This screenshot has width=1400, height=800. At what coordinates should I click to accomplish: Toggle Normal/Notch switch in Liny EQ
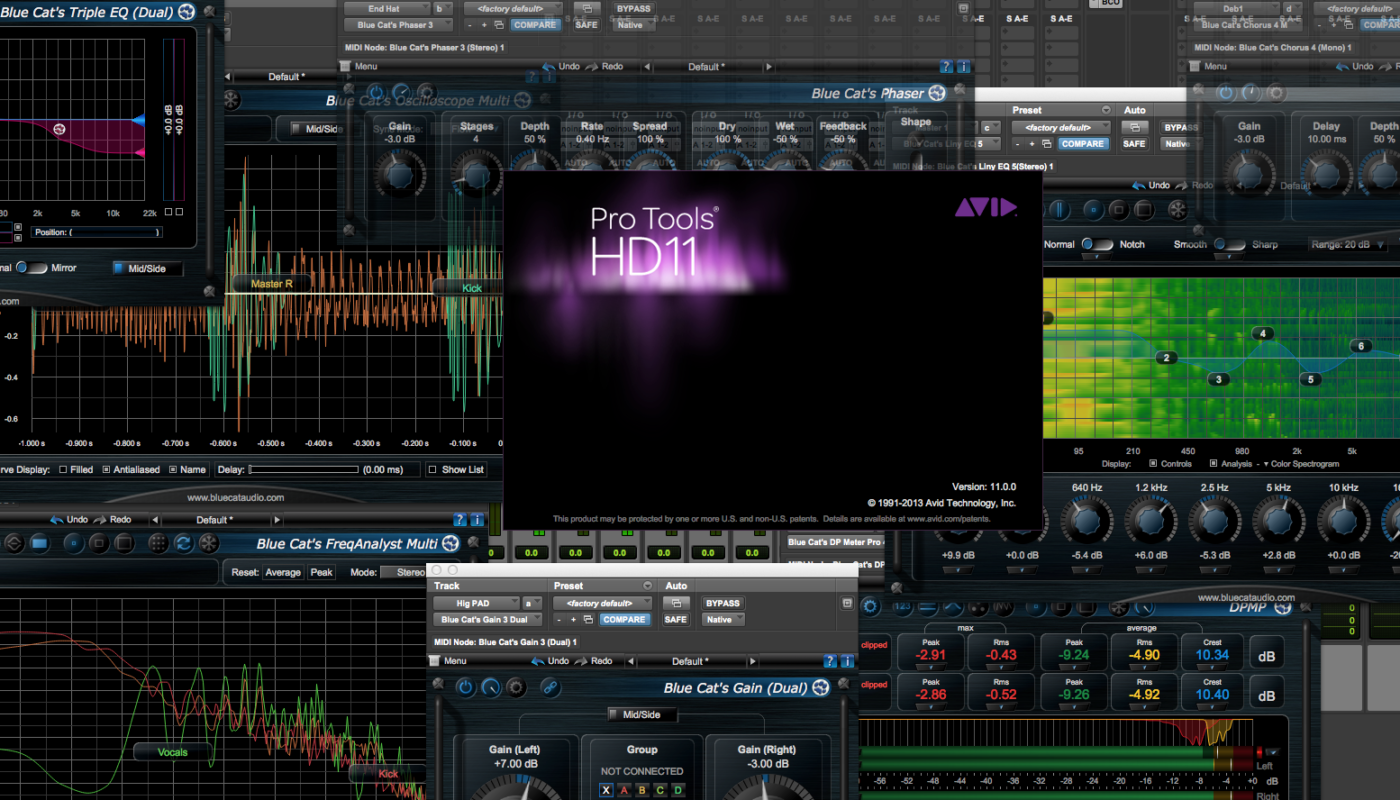pyautogui.click(x=1098, y=244)
